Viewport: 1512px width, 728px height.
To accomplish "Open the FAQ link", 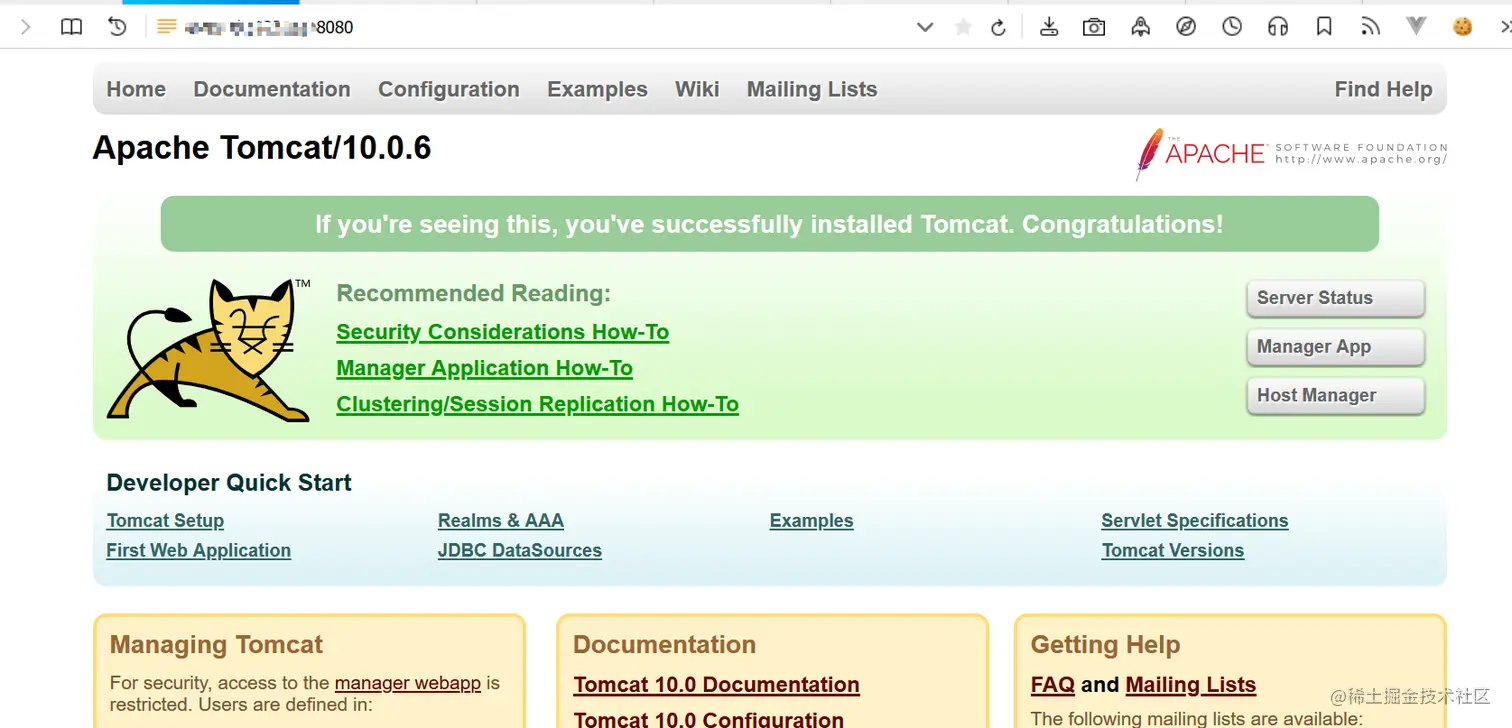I will pos(1053,685).
